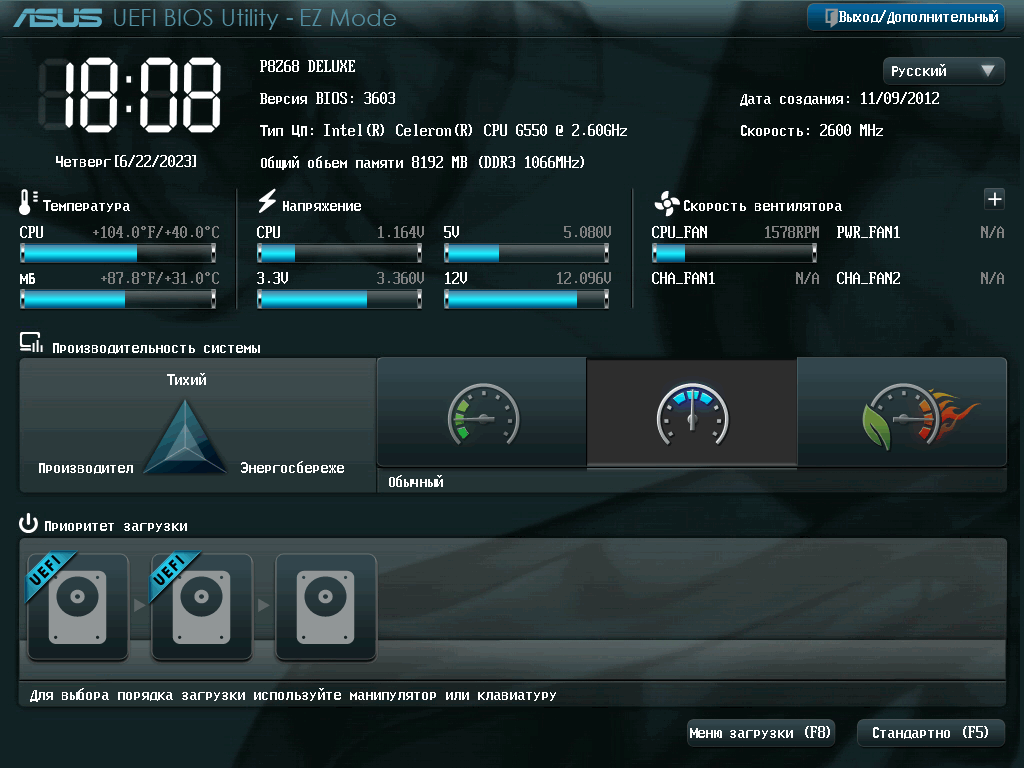Click the 5V voltage bar
The width and height of the screenshot is (1024, 768).
526,253
